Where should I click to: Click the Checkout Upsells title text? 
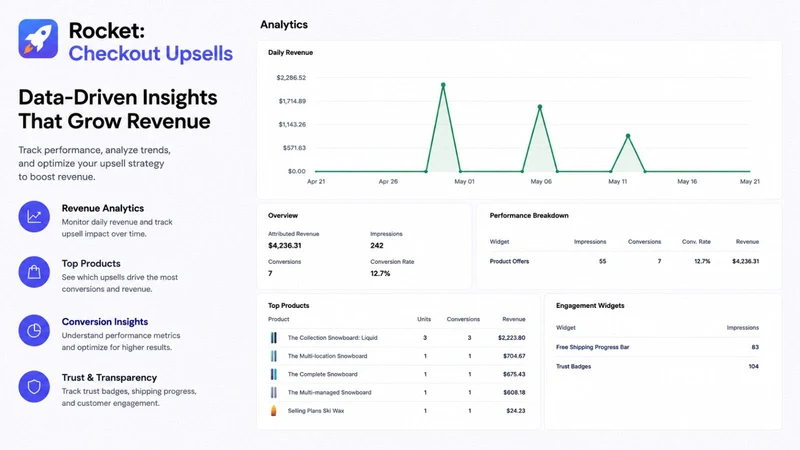pos(151,54)
